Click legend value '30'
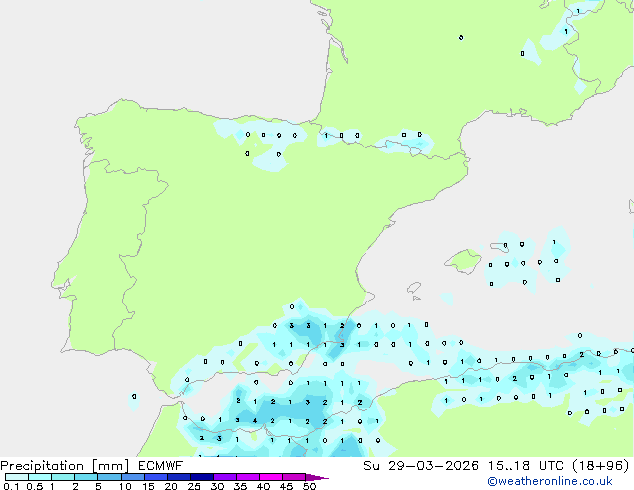 coord(217,486)
